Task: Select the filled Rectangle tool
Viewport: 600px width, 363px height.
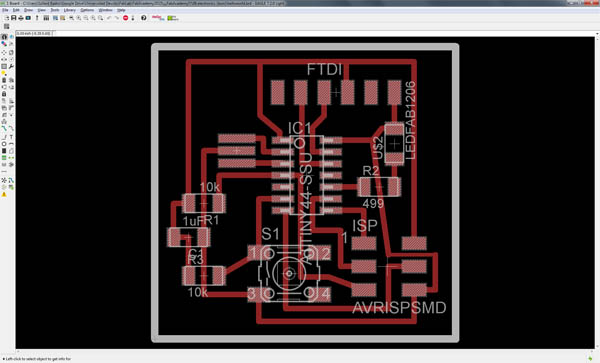Action: (4, 151)
